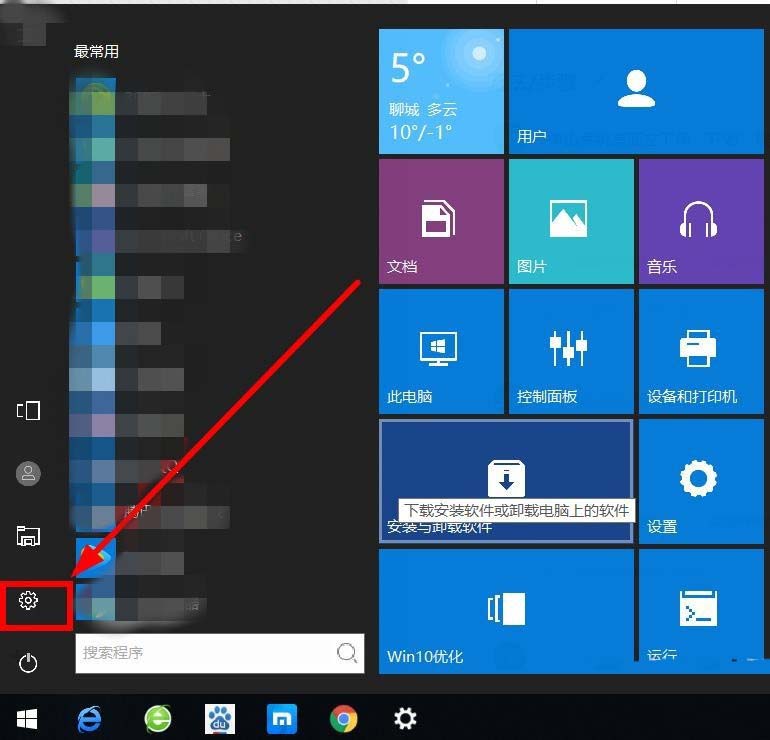The height and width of the screenshot is (740, 770).
Task: Open the Baidu paw icon on taskbar
Action: click(220, 719)
